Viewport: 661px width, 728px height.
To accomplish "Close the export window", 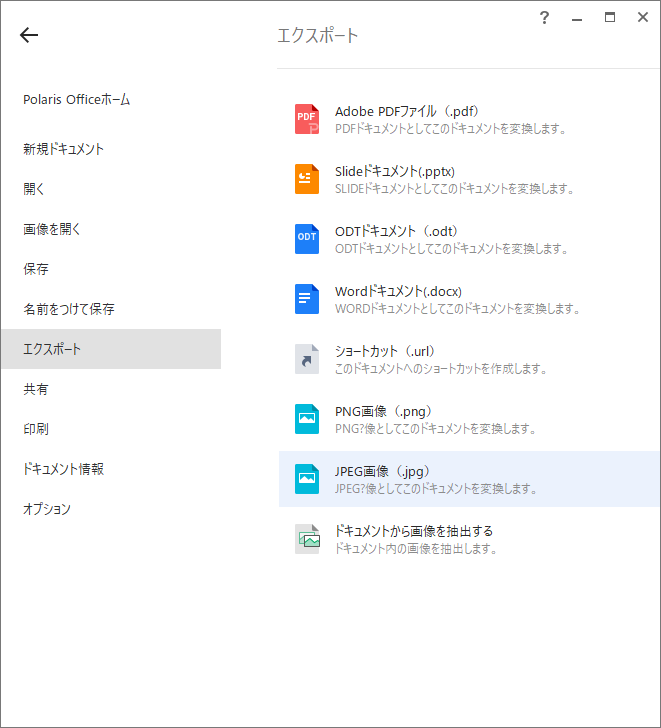I will (x=643, y=17).
